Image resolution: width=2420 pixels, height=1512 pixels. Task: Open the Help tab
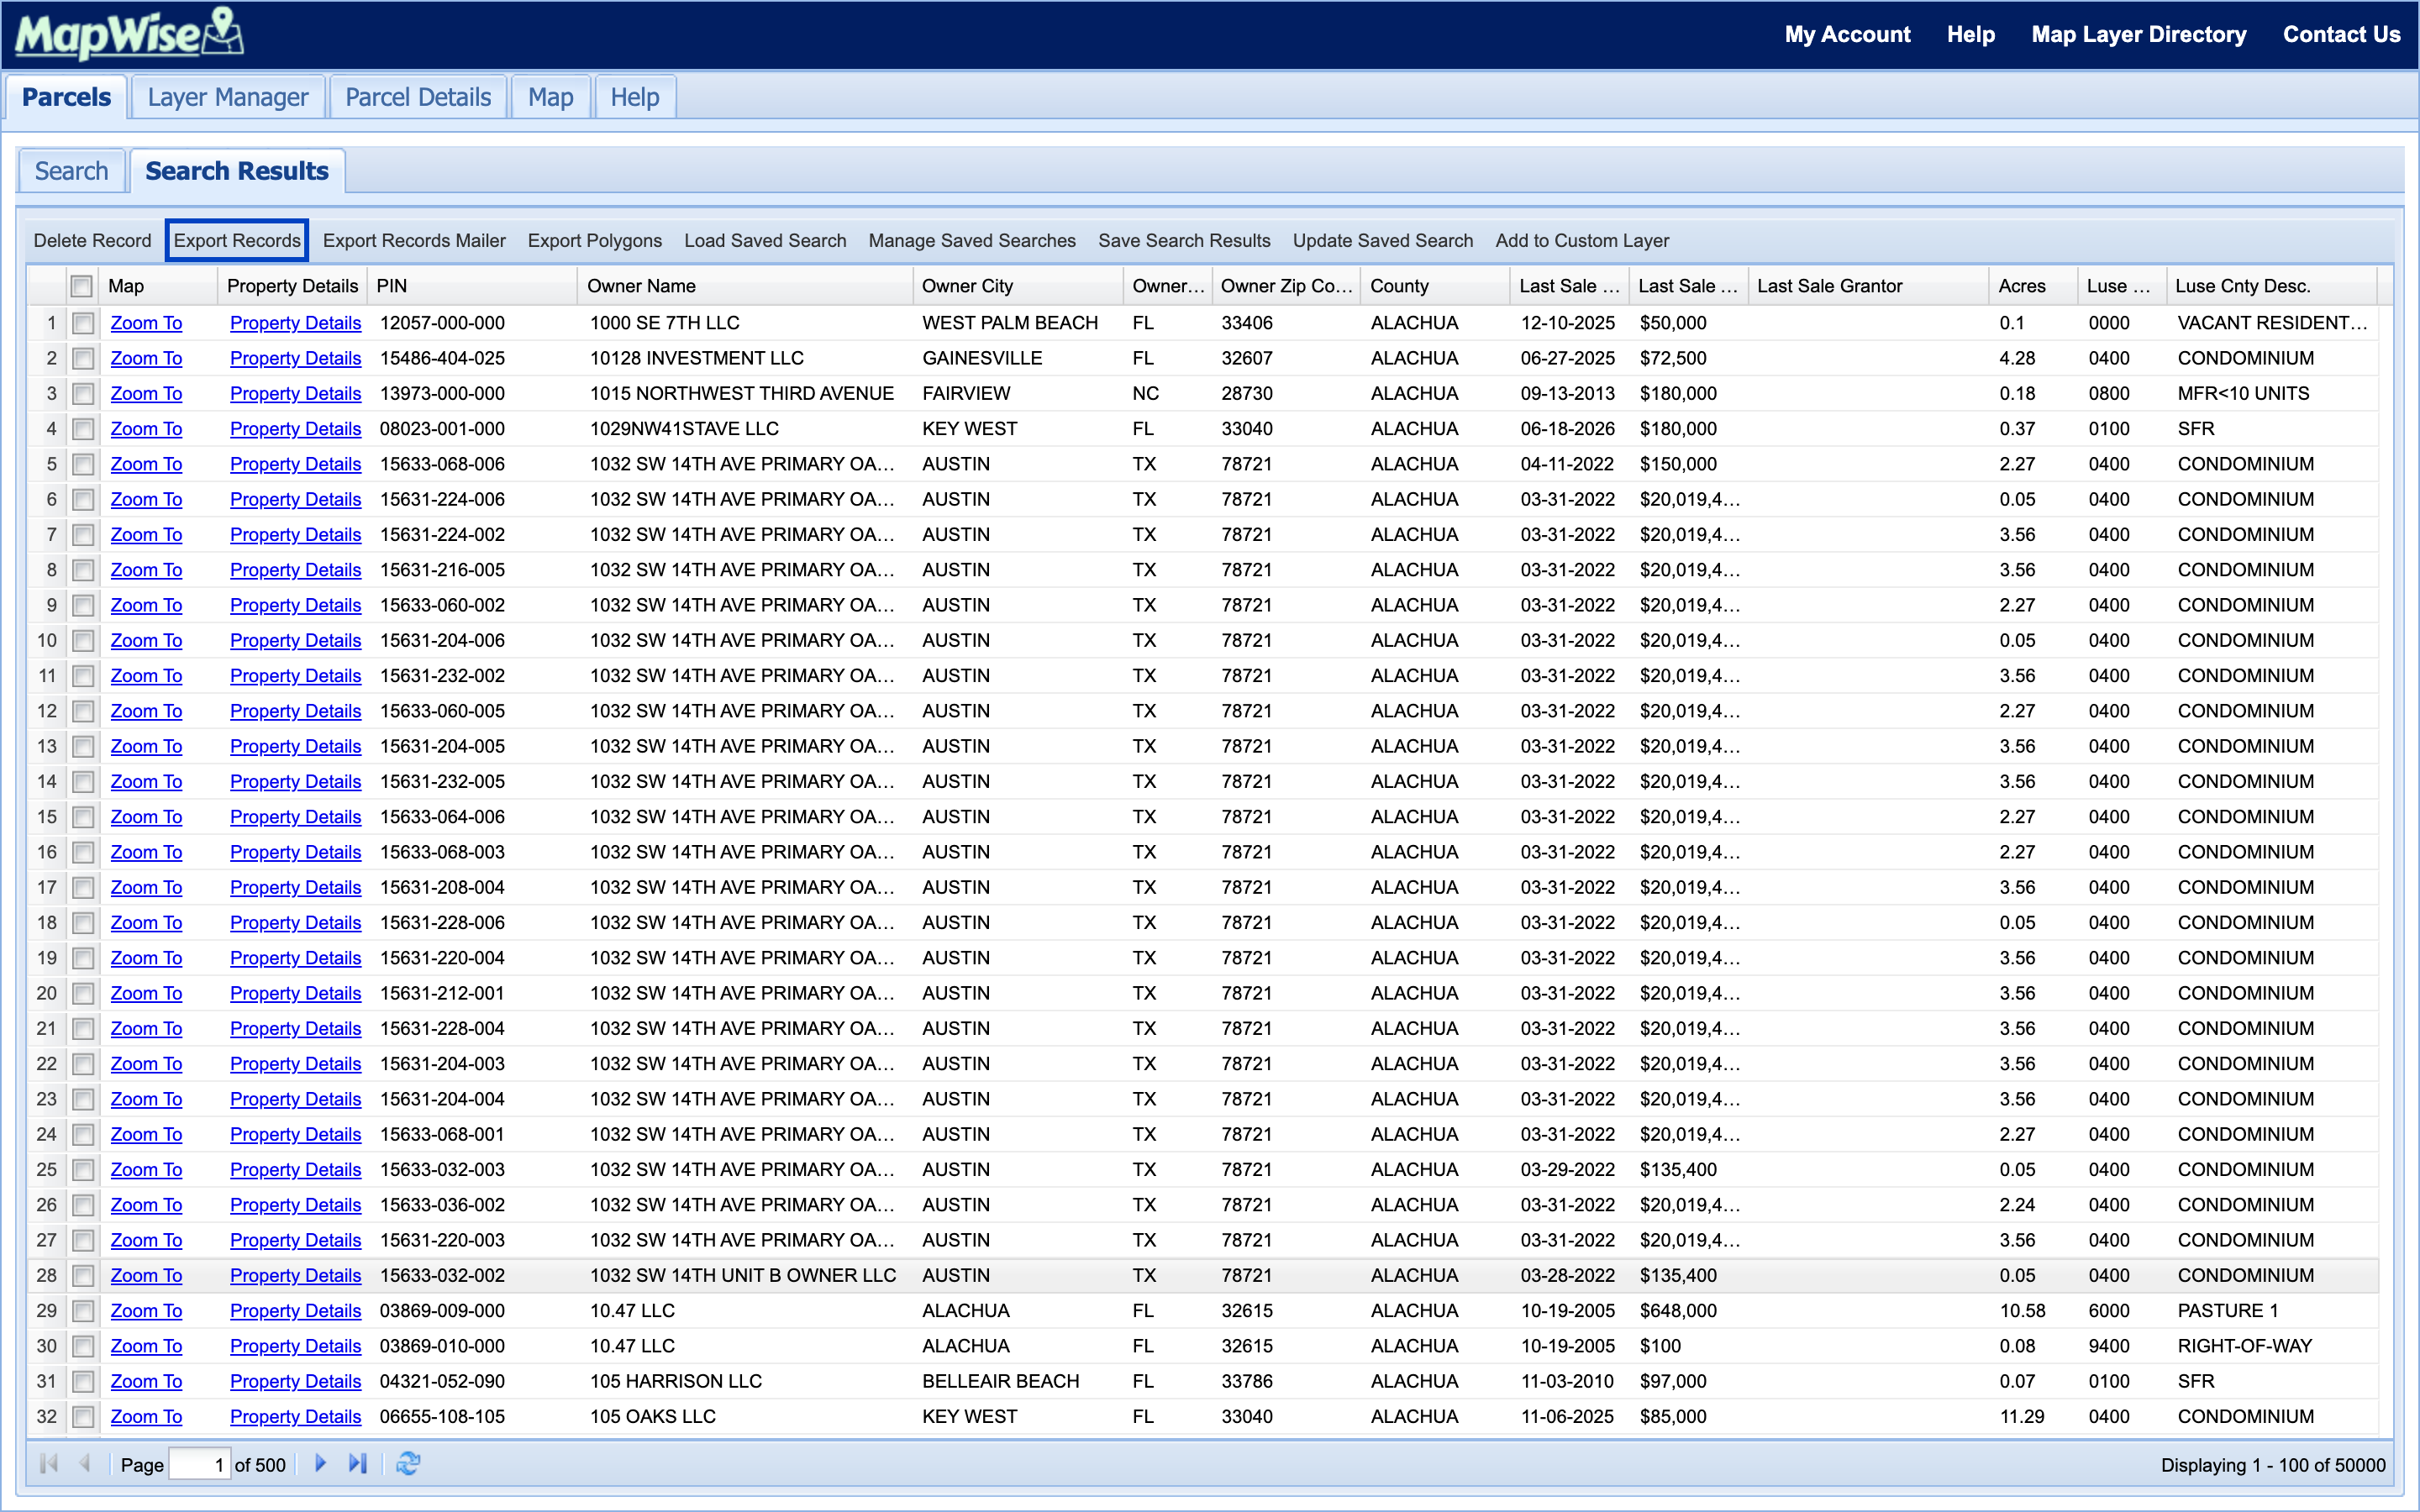pos(635,97)
